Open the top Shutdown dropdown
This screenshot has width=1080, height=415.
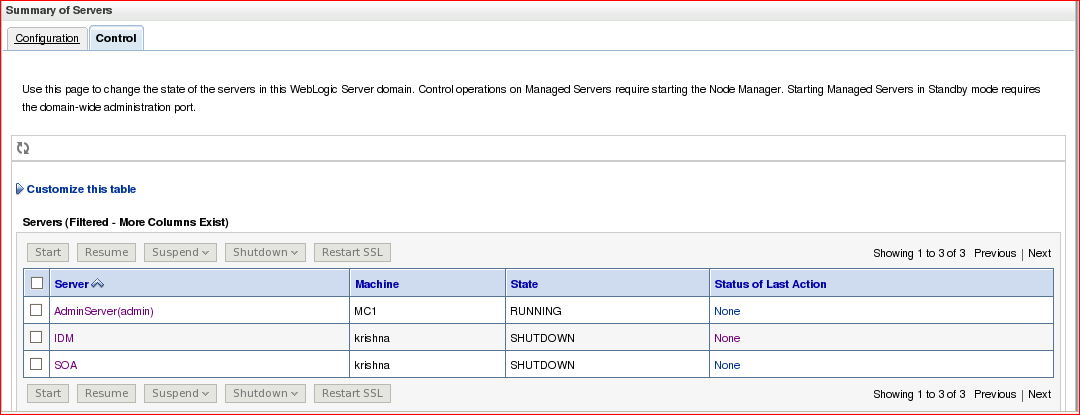point(265,253)
